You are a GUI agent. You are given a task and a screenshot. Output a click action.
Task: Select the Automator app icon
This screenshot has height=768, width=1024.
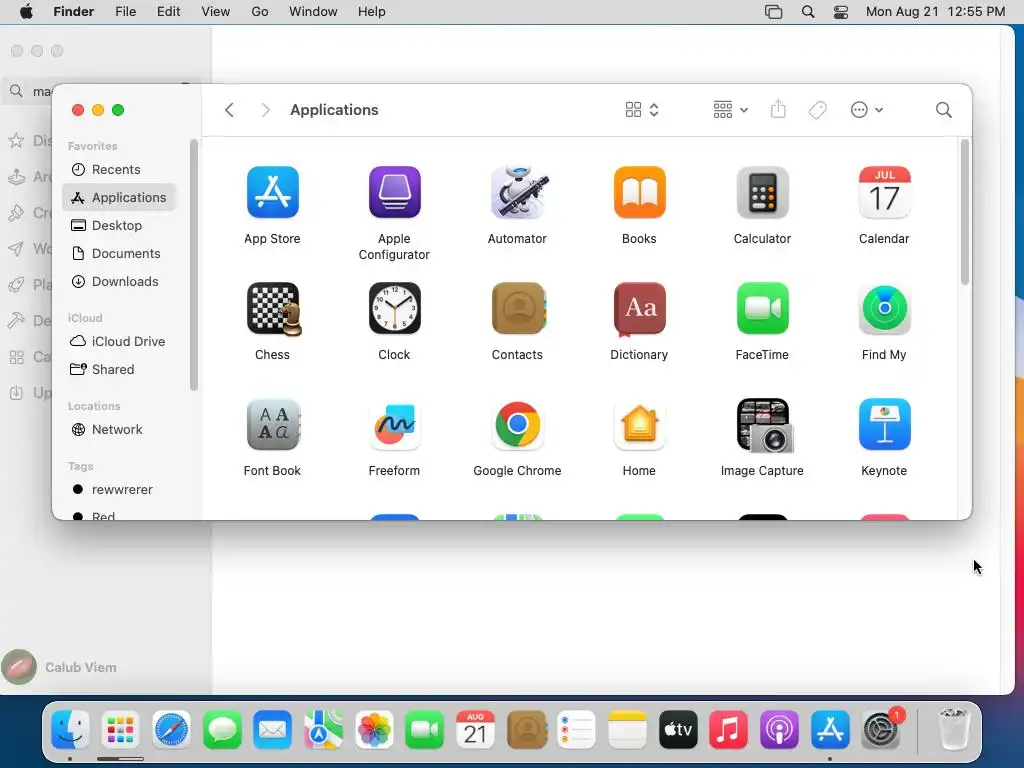(517, 192)
